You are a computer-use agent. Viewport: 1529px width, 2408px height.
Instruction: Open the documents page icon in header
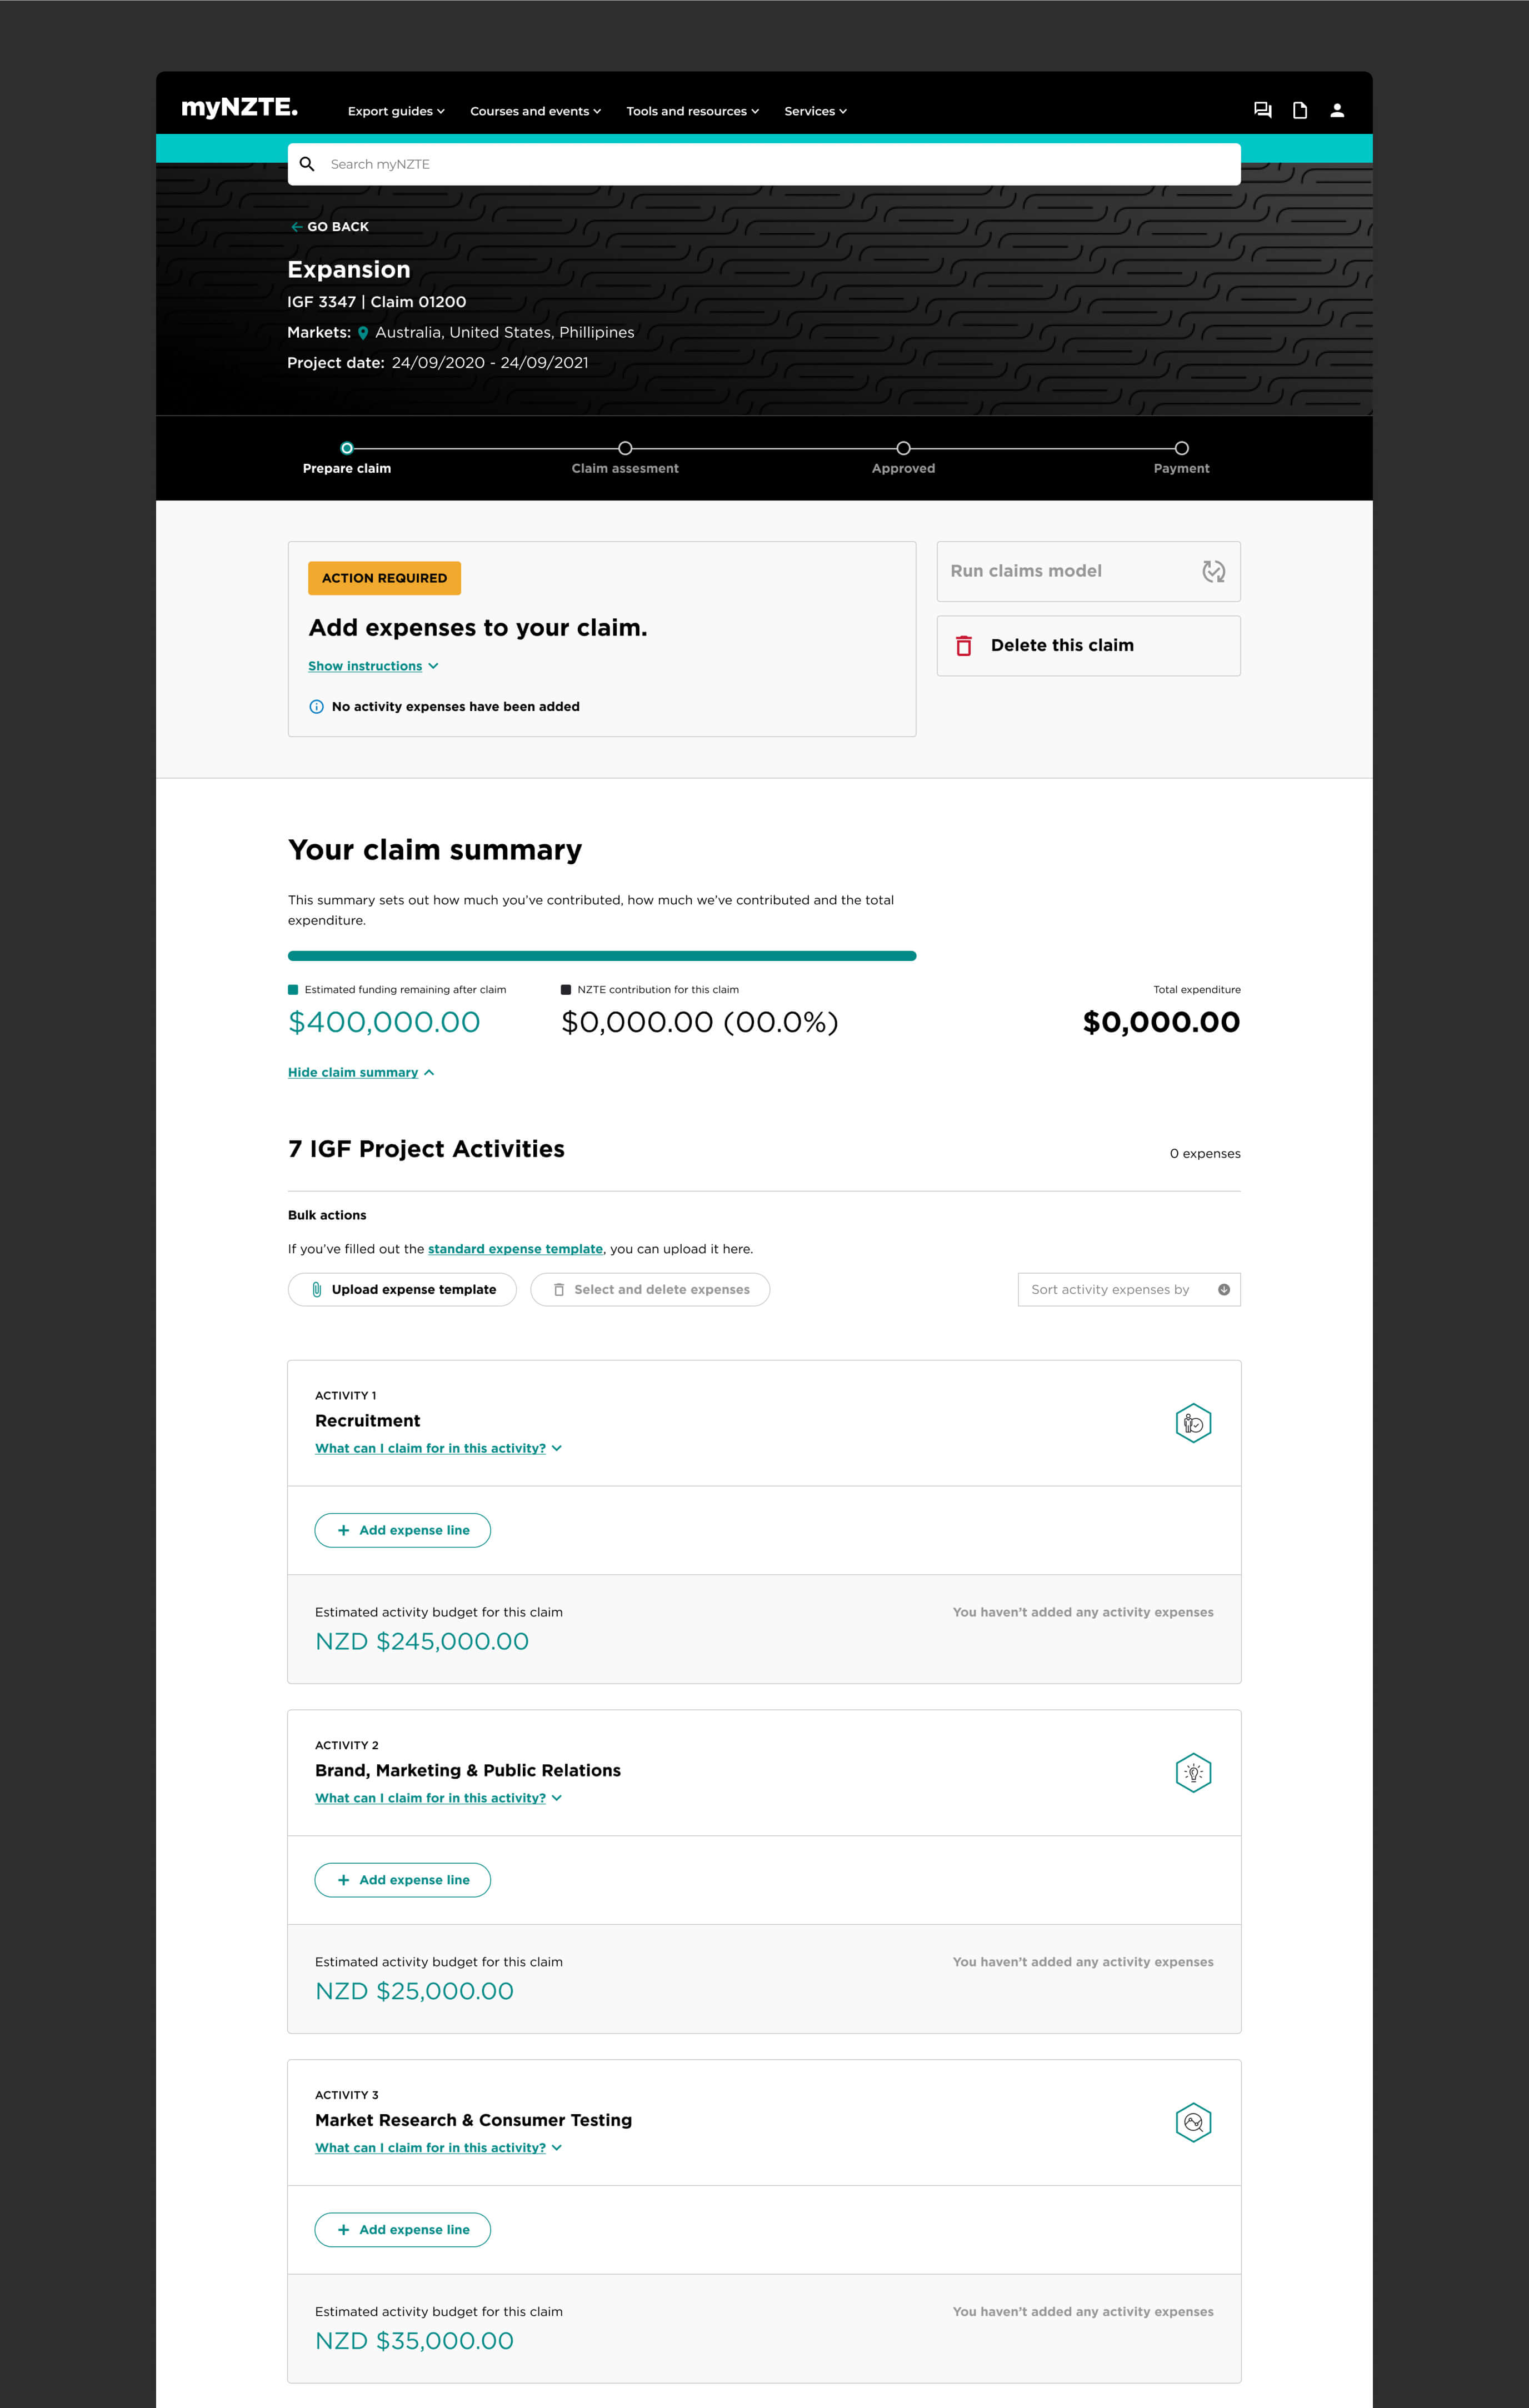[x=1299, y=110]
